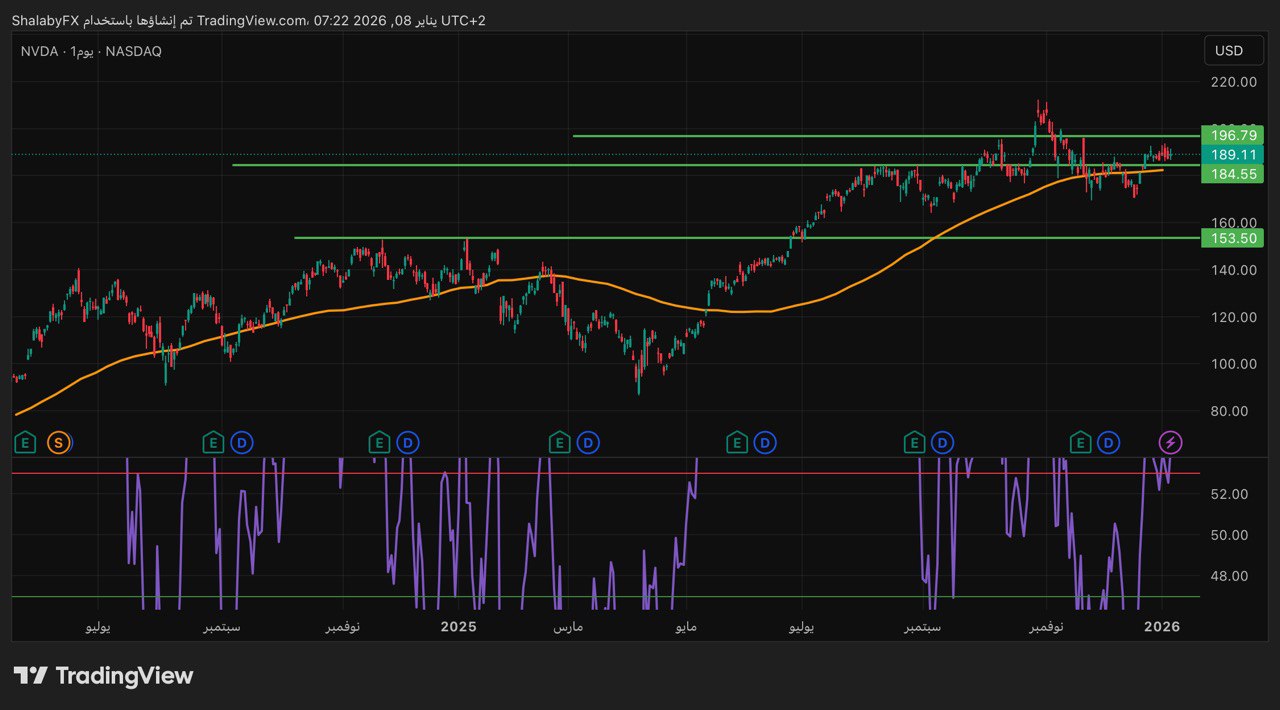Click the D dividend icon nearest the lightning icon

click(x=1108, y=442)
